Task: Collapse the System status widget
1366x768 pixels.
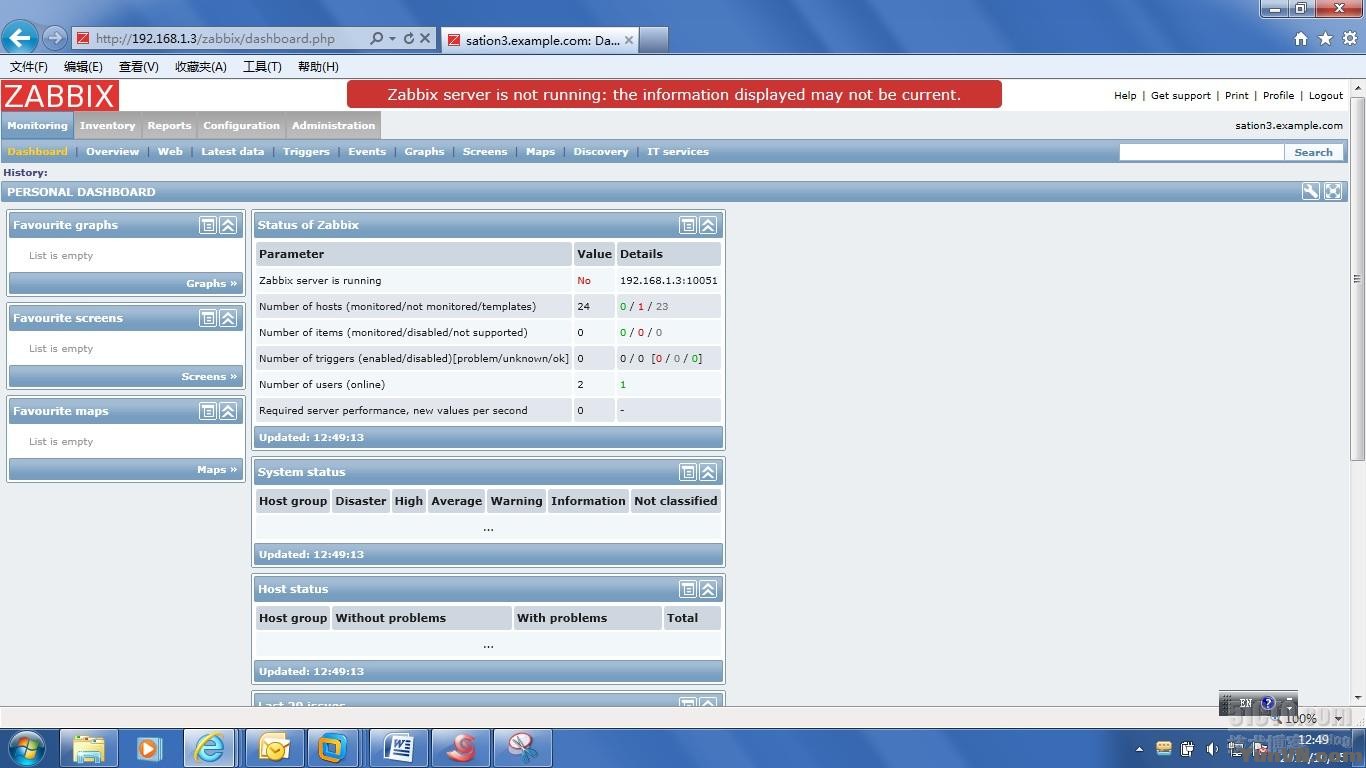Action: (x=708, y=472)
